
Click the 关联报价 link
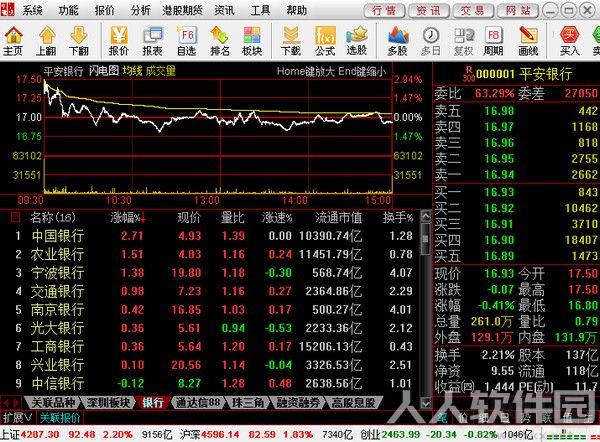pyautogui.click(x=60, y=418)
